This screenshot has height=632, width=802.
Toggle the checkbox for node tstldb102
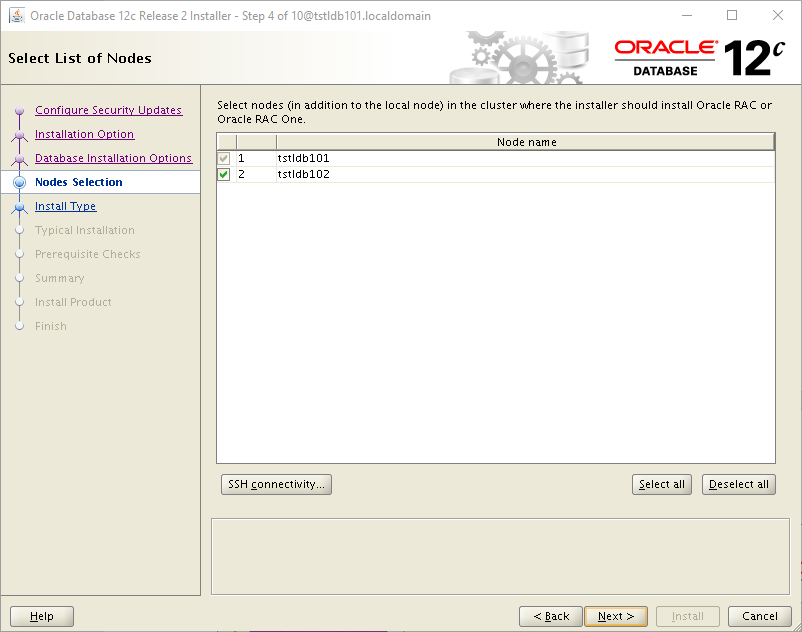(x=224, y=174)
